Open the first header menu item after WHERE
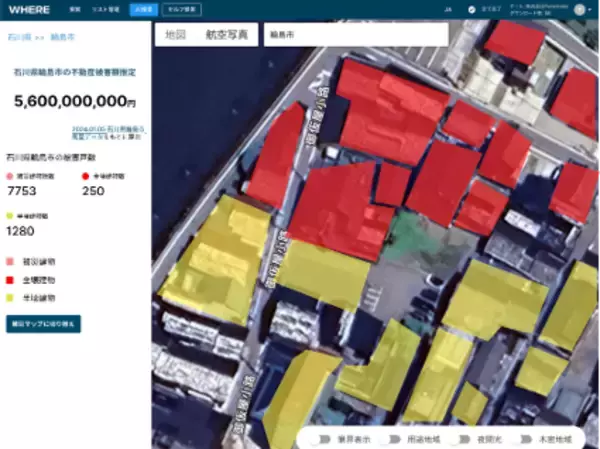The width and height of the screenshot is (600, 449). pyautogui.click(x=75, y=10)
